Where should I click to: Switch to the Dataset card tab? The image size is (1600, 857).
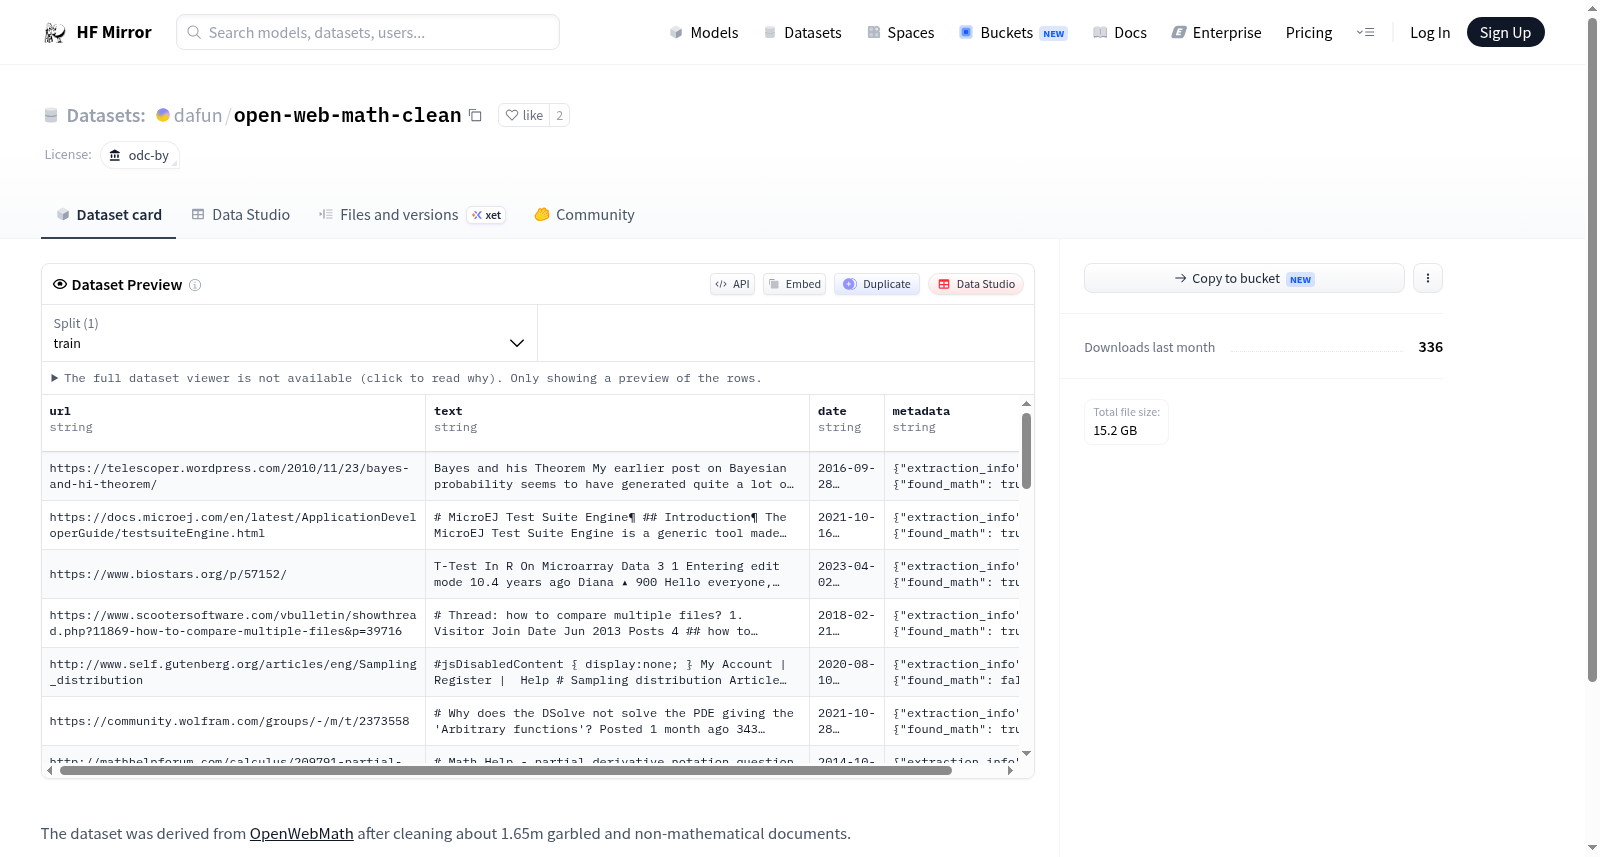click(108, 215)
